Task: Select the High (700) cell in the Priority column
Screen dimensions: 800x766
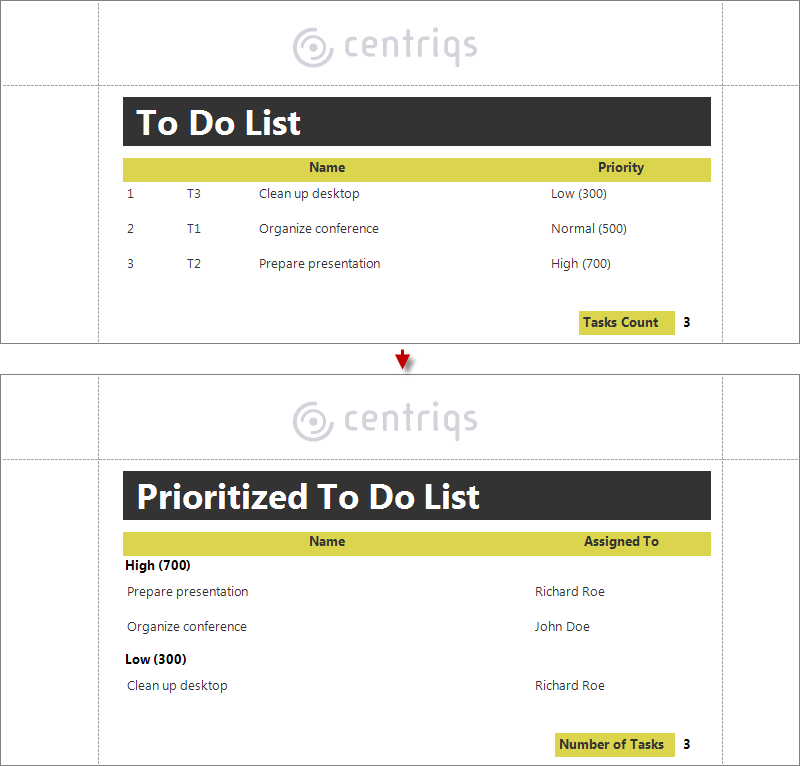Action: 581,264
